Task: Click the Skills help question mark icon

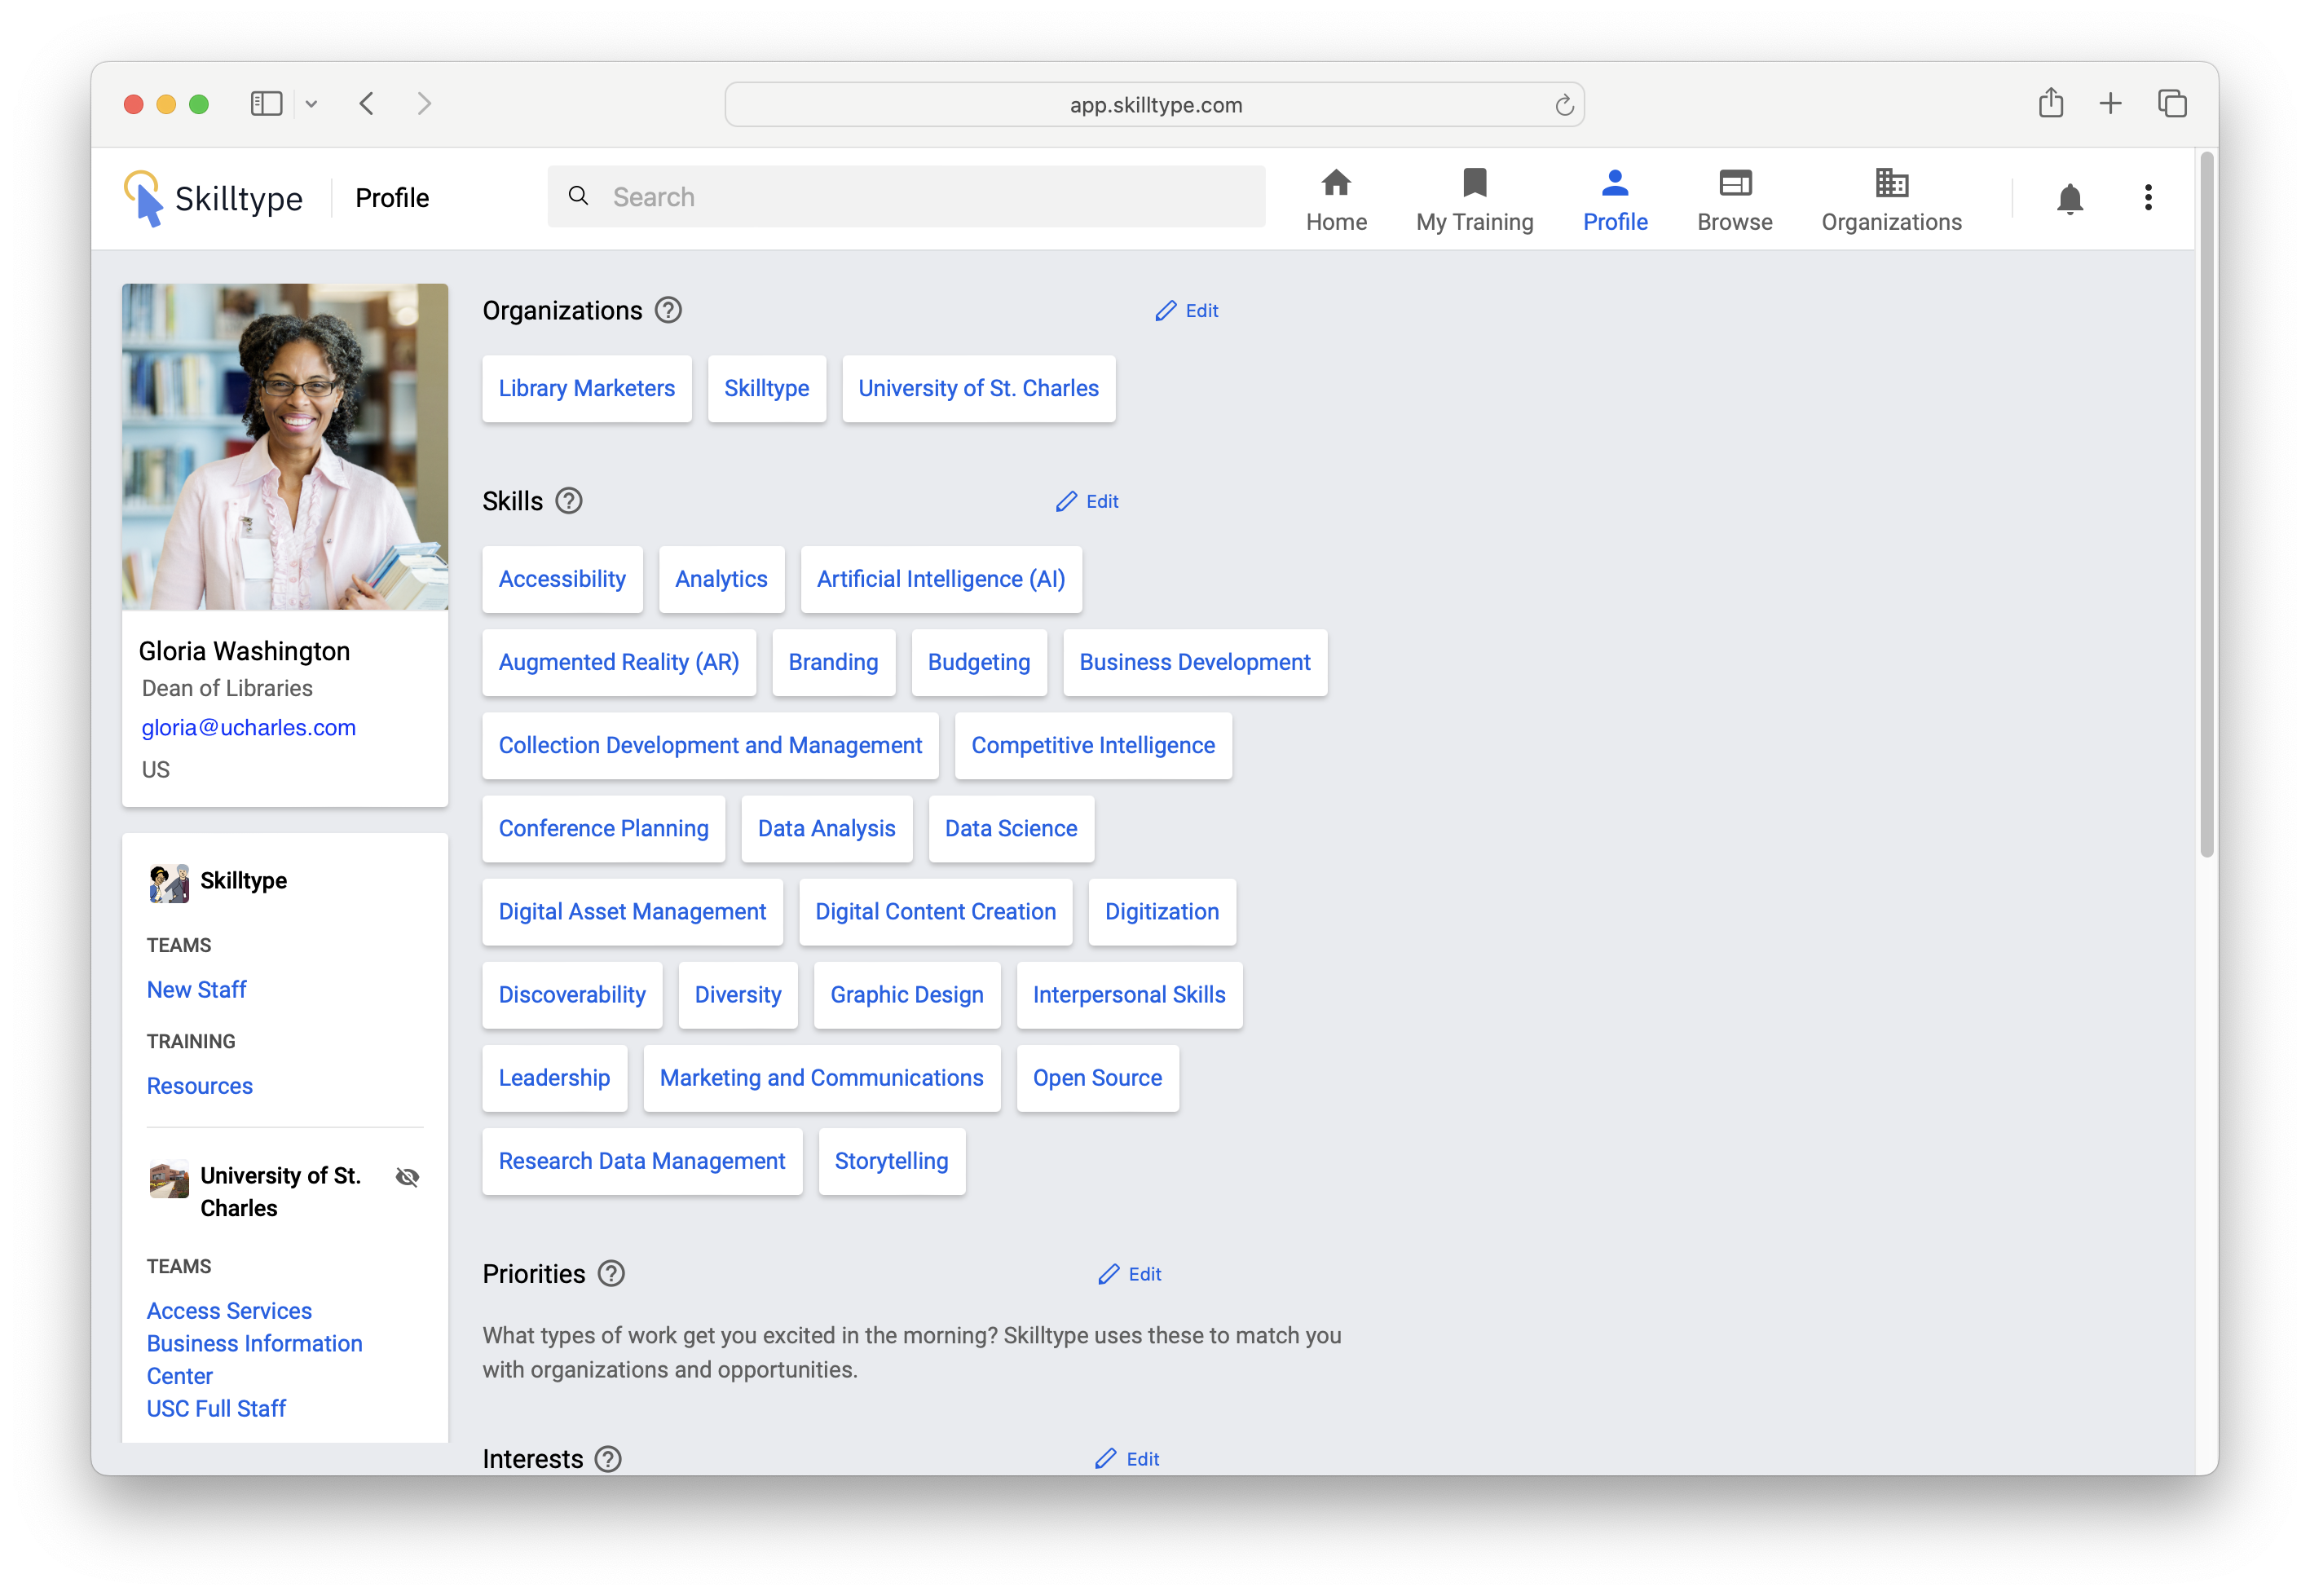Action: (569, 501)
